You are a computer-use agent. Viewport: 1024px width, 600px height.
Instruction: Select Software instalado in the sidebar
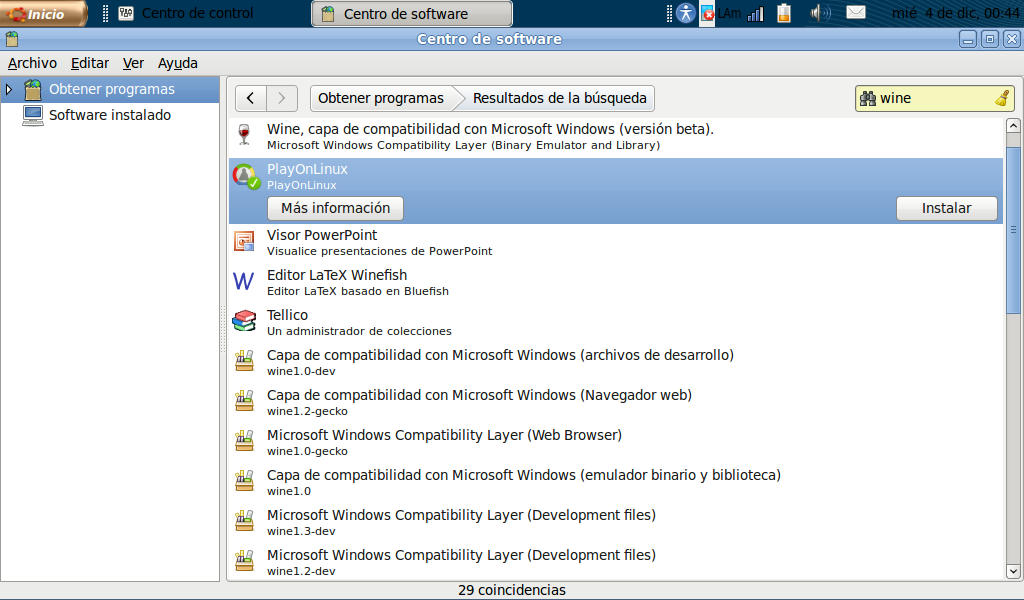[x=110, y=116]
